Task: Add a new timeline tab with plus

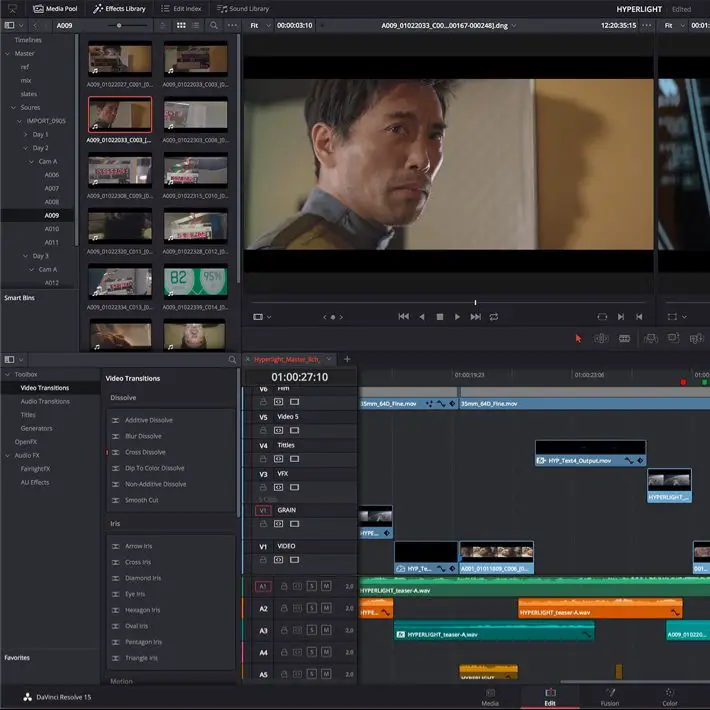Action: tap(347, 359)
